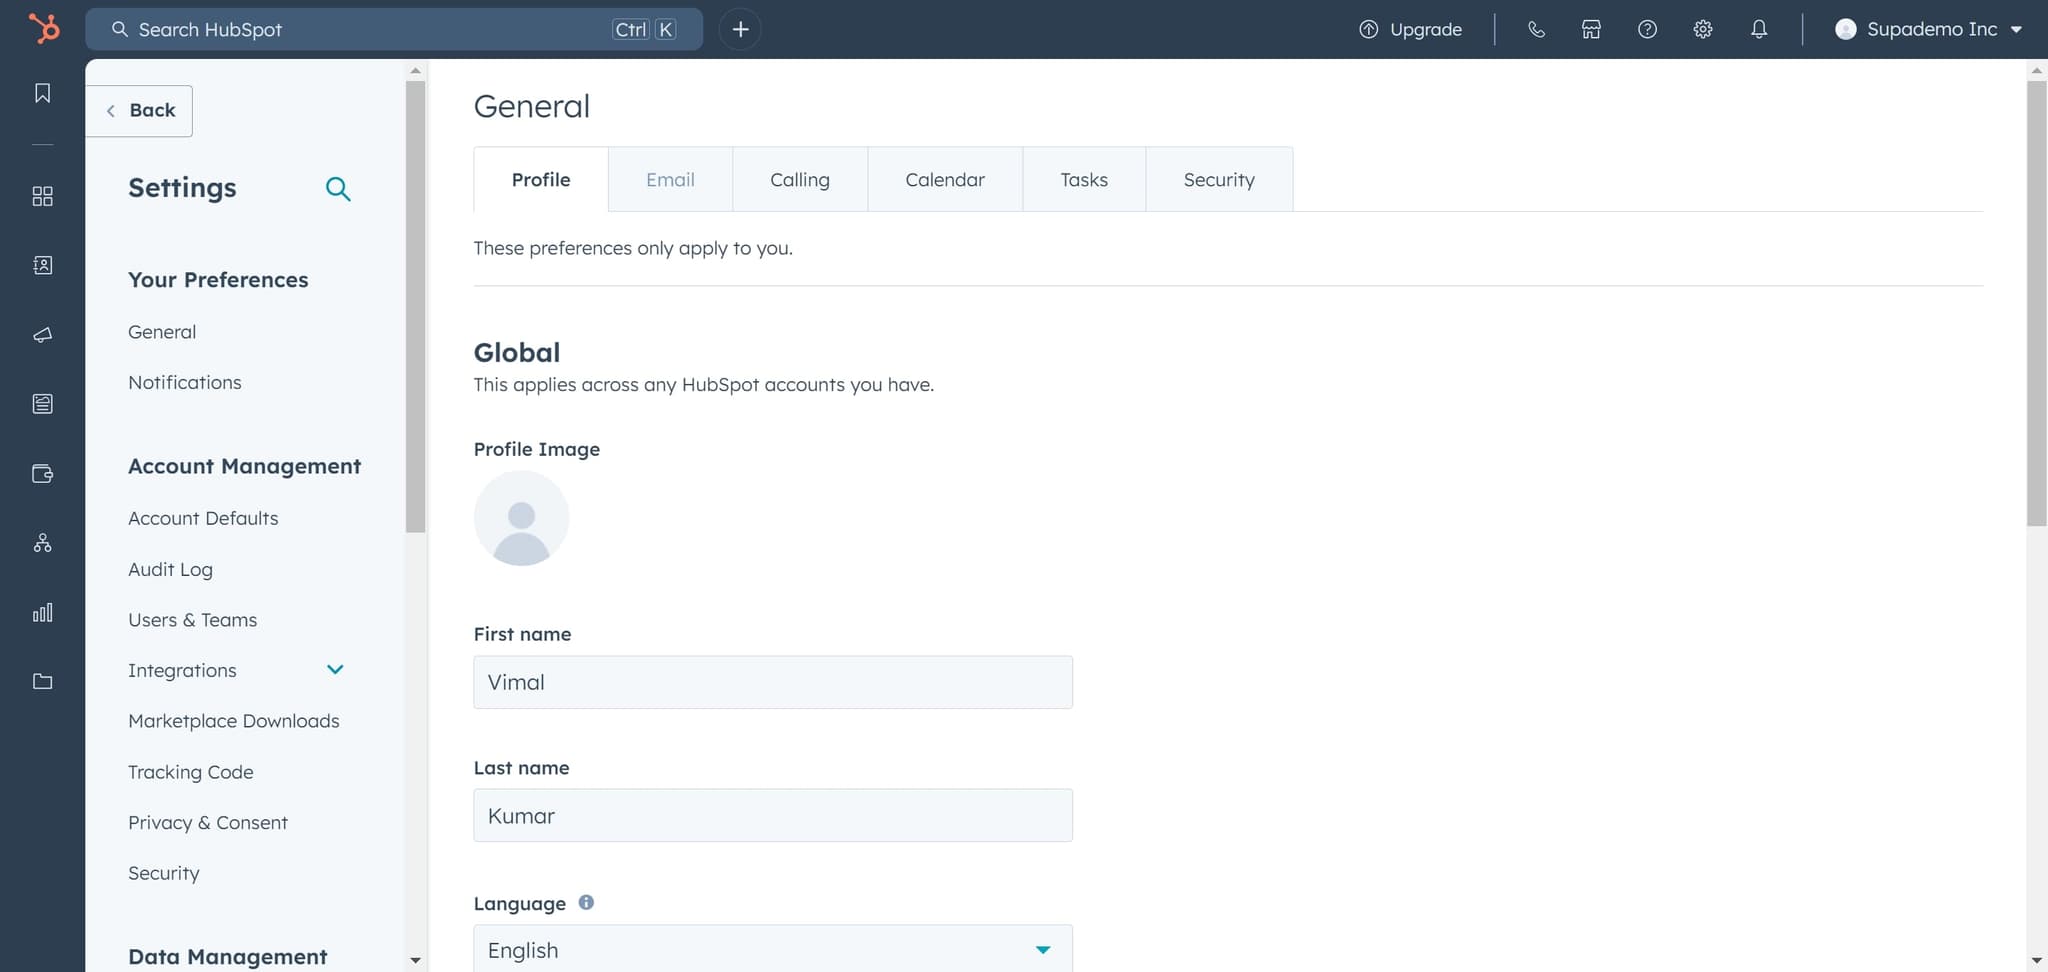Click the Back button

[x=140, y=111]
